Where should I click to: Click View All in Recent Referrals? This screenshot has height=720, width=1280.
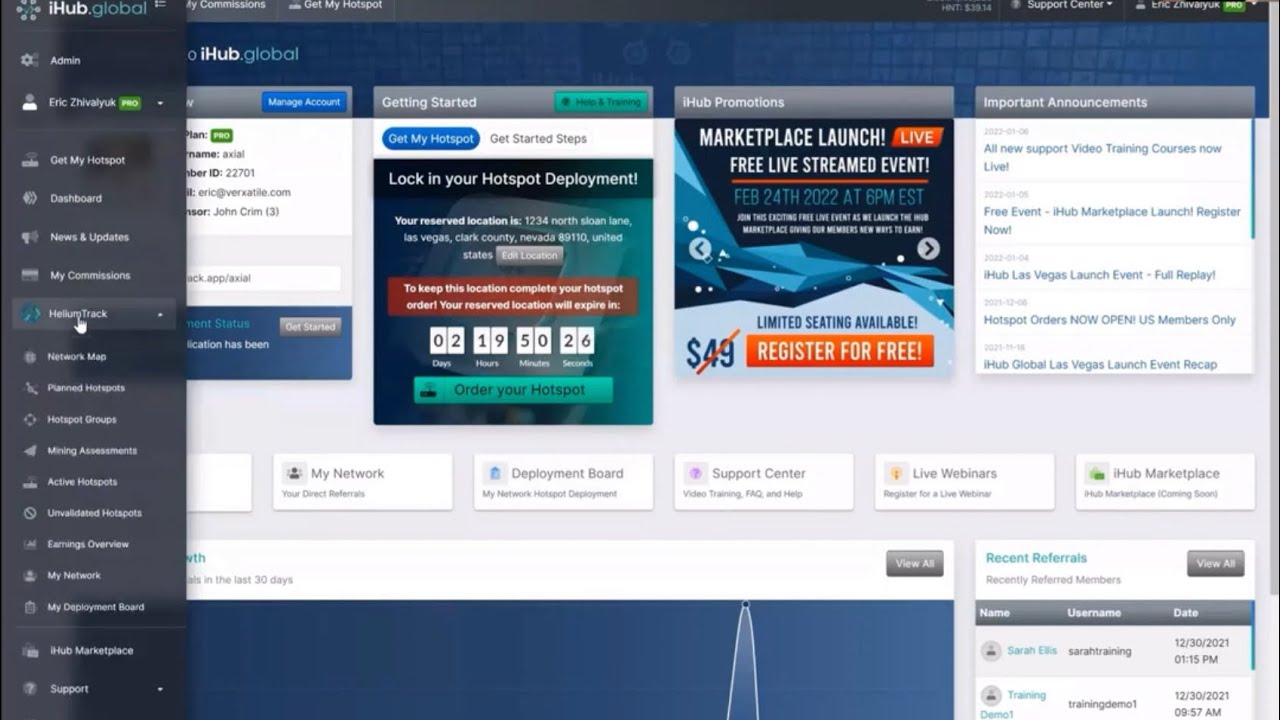tap(1215, 563)
